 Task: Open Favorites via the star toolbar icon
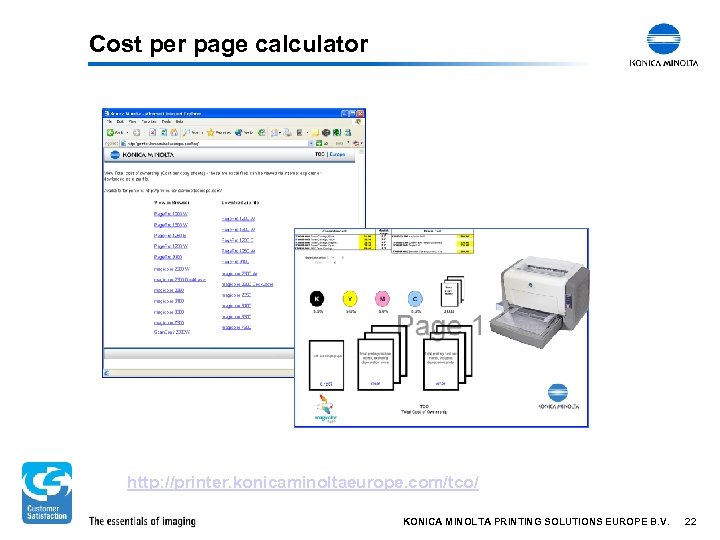coord(210,133)
